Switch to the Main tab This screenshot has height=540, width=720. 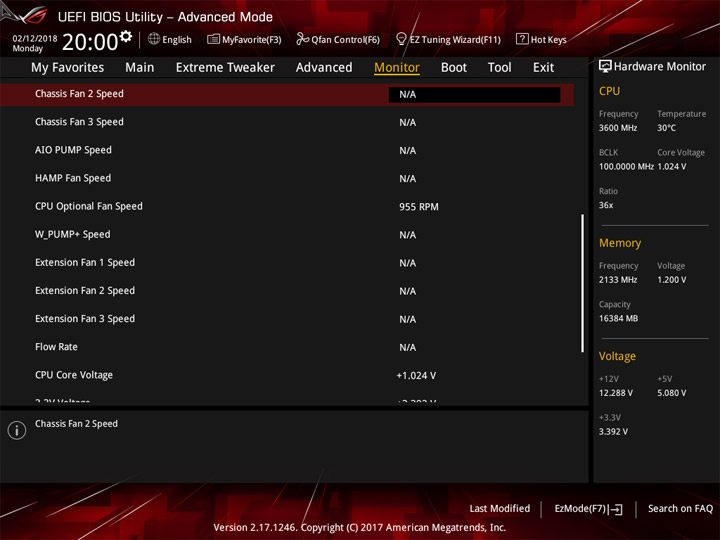click(x=140, y=68)
